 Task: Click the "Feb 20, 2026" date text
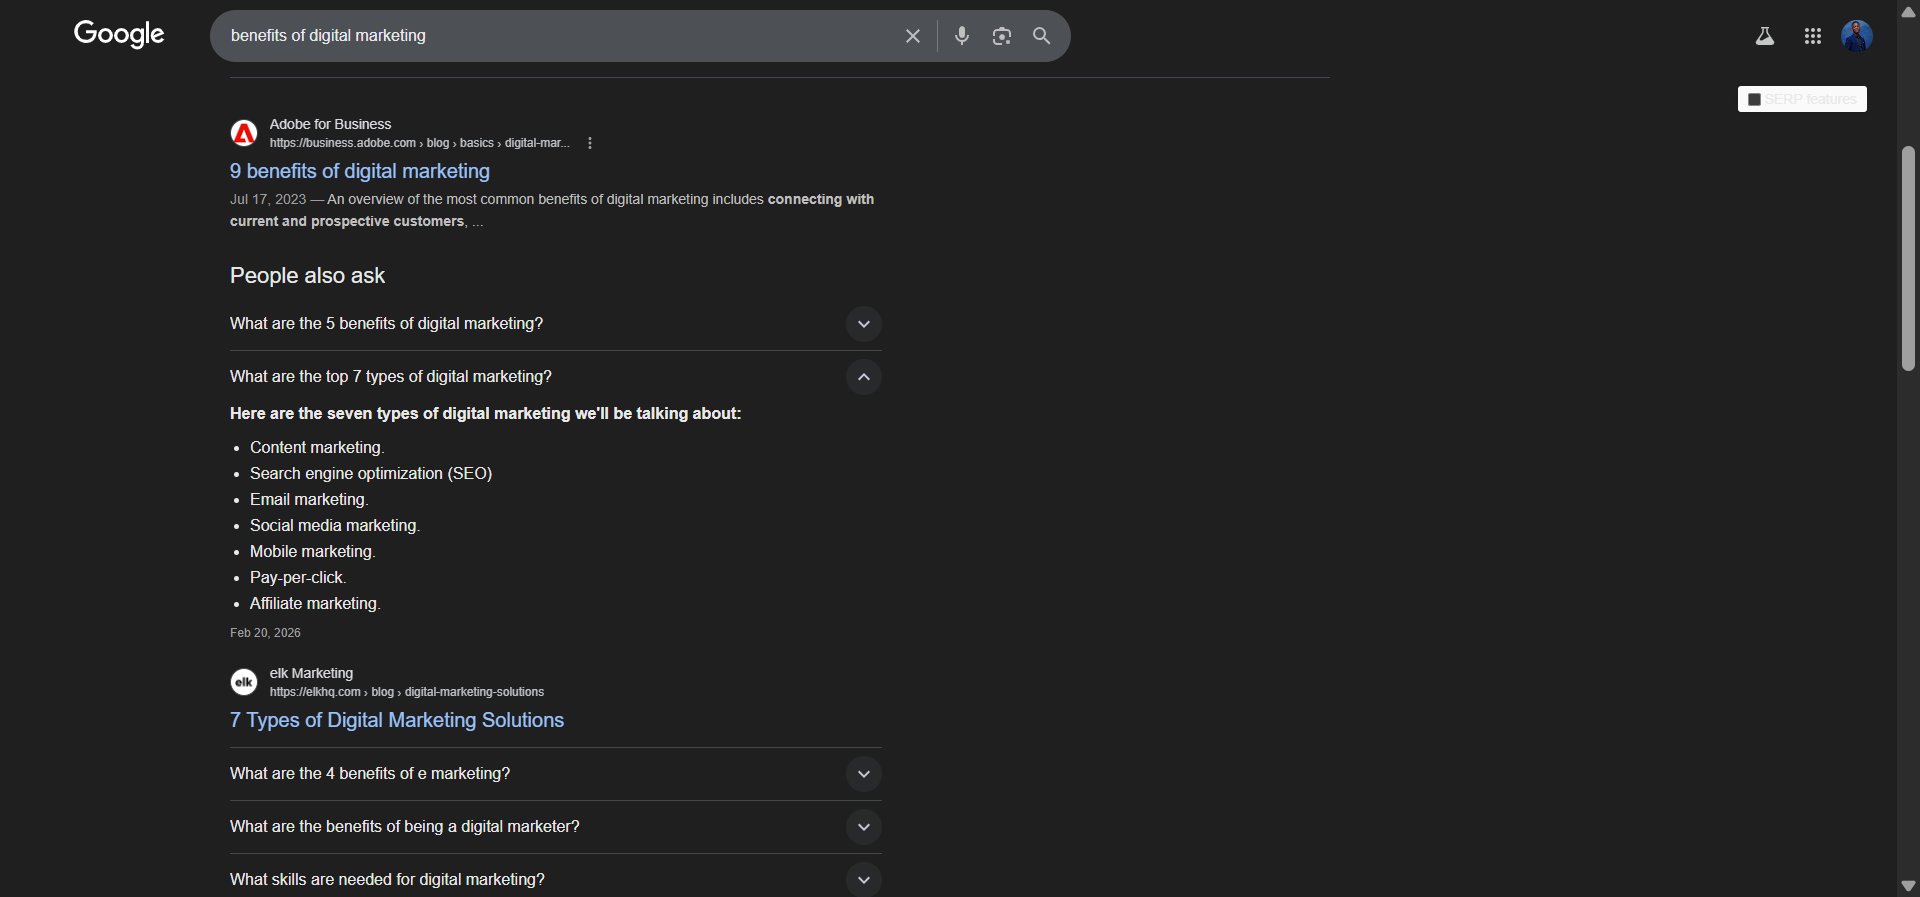pos(265,633)
